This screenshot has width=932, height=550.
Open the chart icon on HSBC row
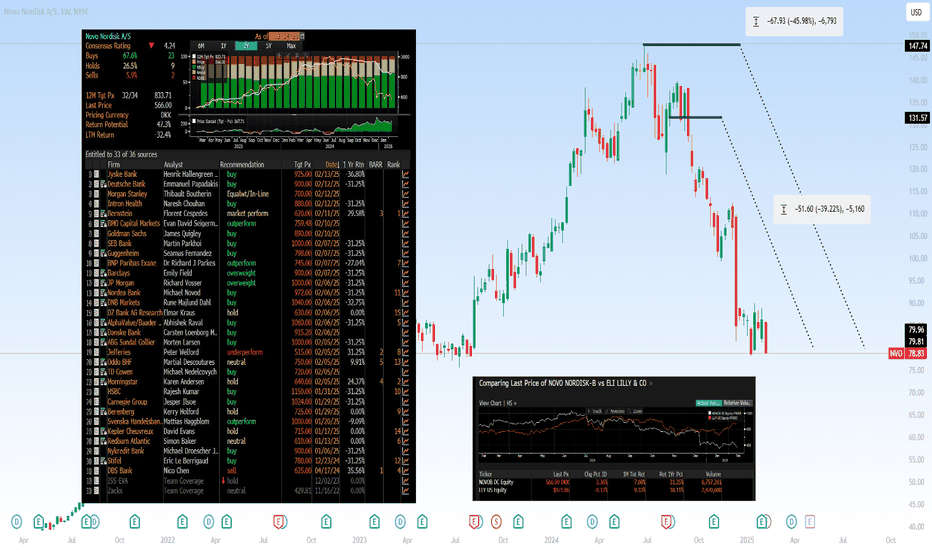click(x=405, y=392)
